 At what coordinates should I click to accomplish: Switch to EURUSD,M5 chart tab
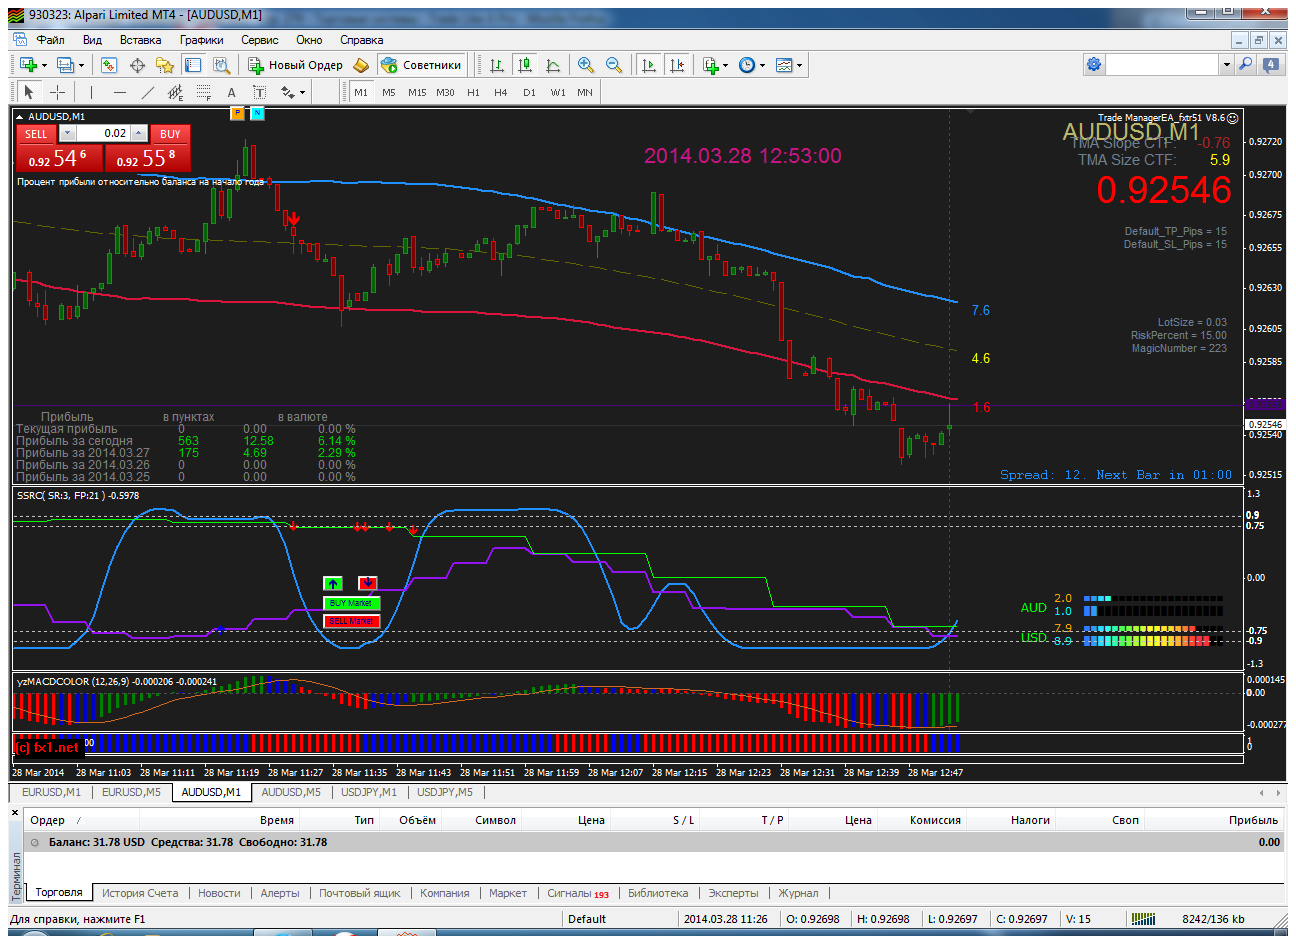tap(131, 792)
